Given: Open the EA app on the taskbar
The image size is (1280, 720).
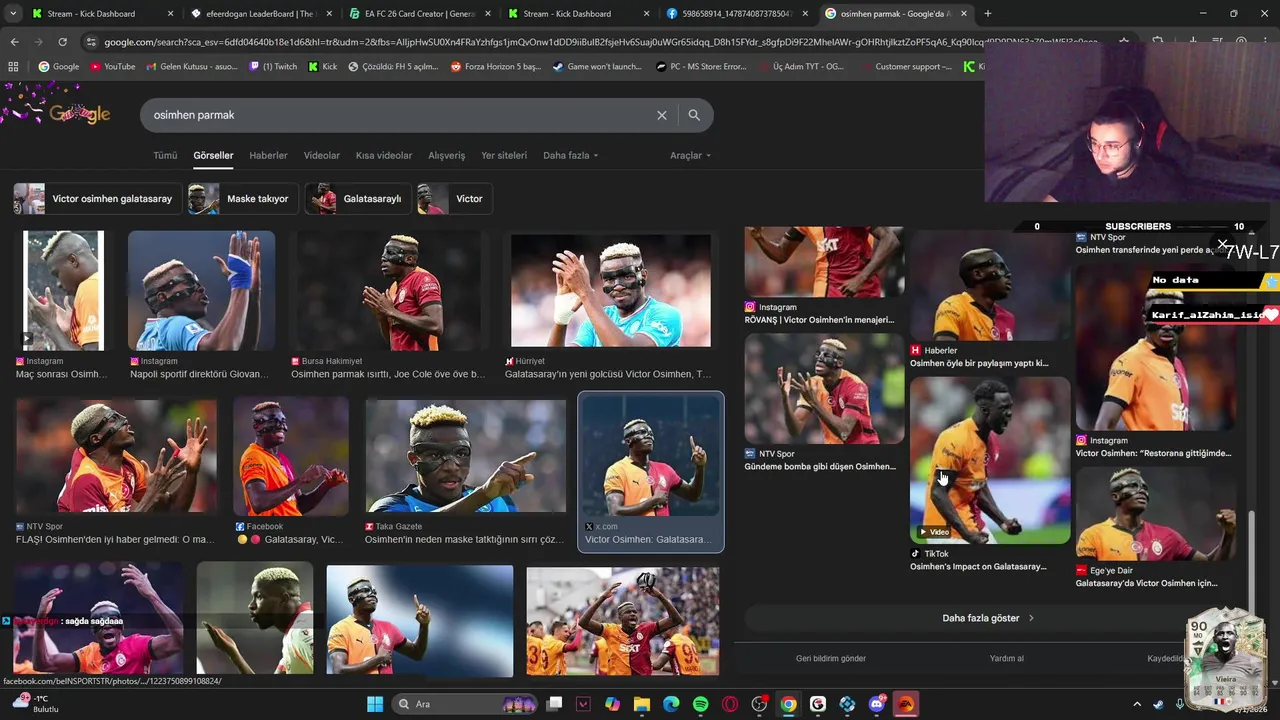Looking at the screenshot, I should (906, 704).
